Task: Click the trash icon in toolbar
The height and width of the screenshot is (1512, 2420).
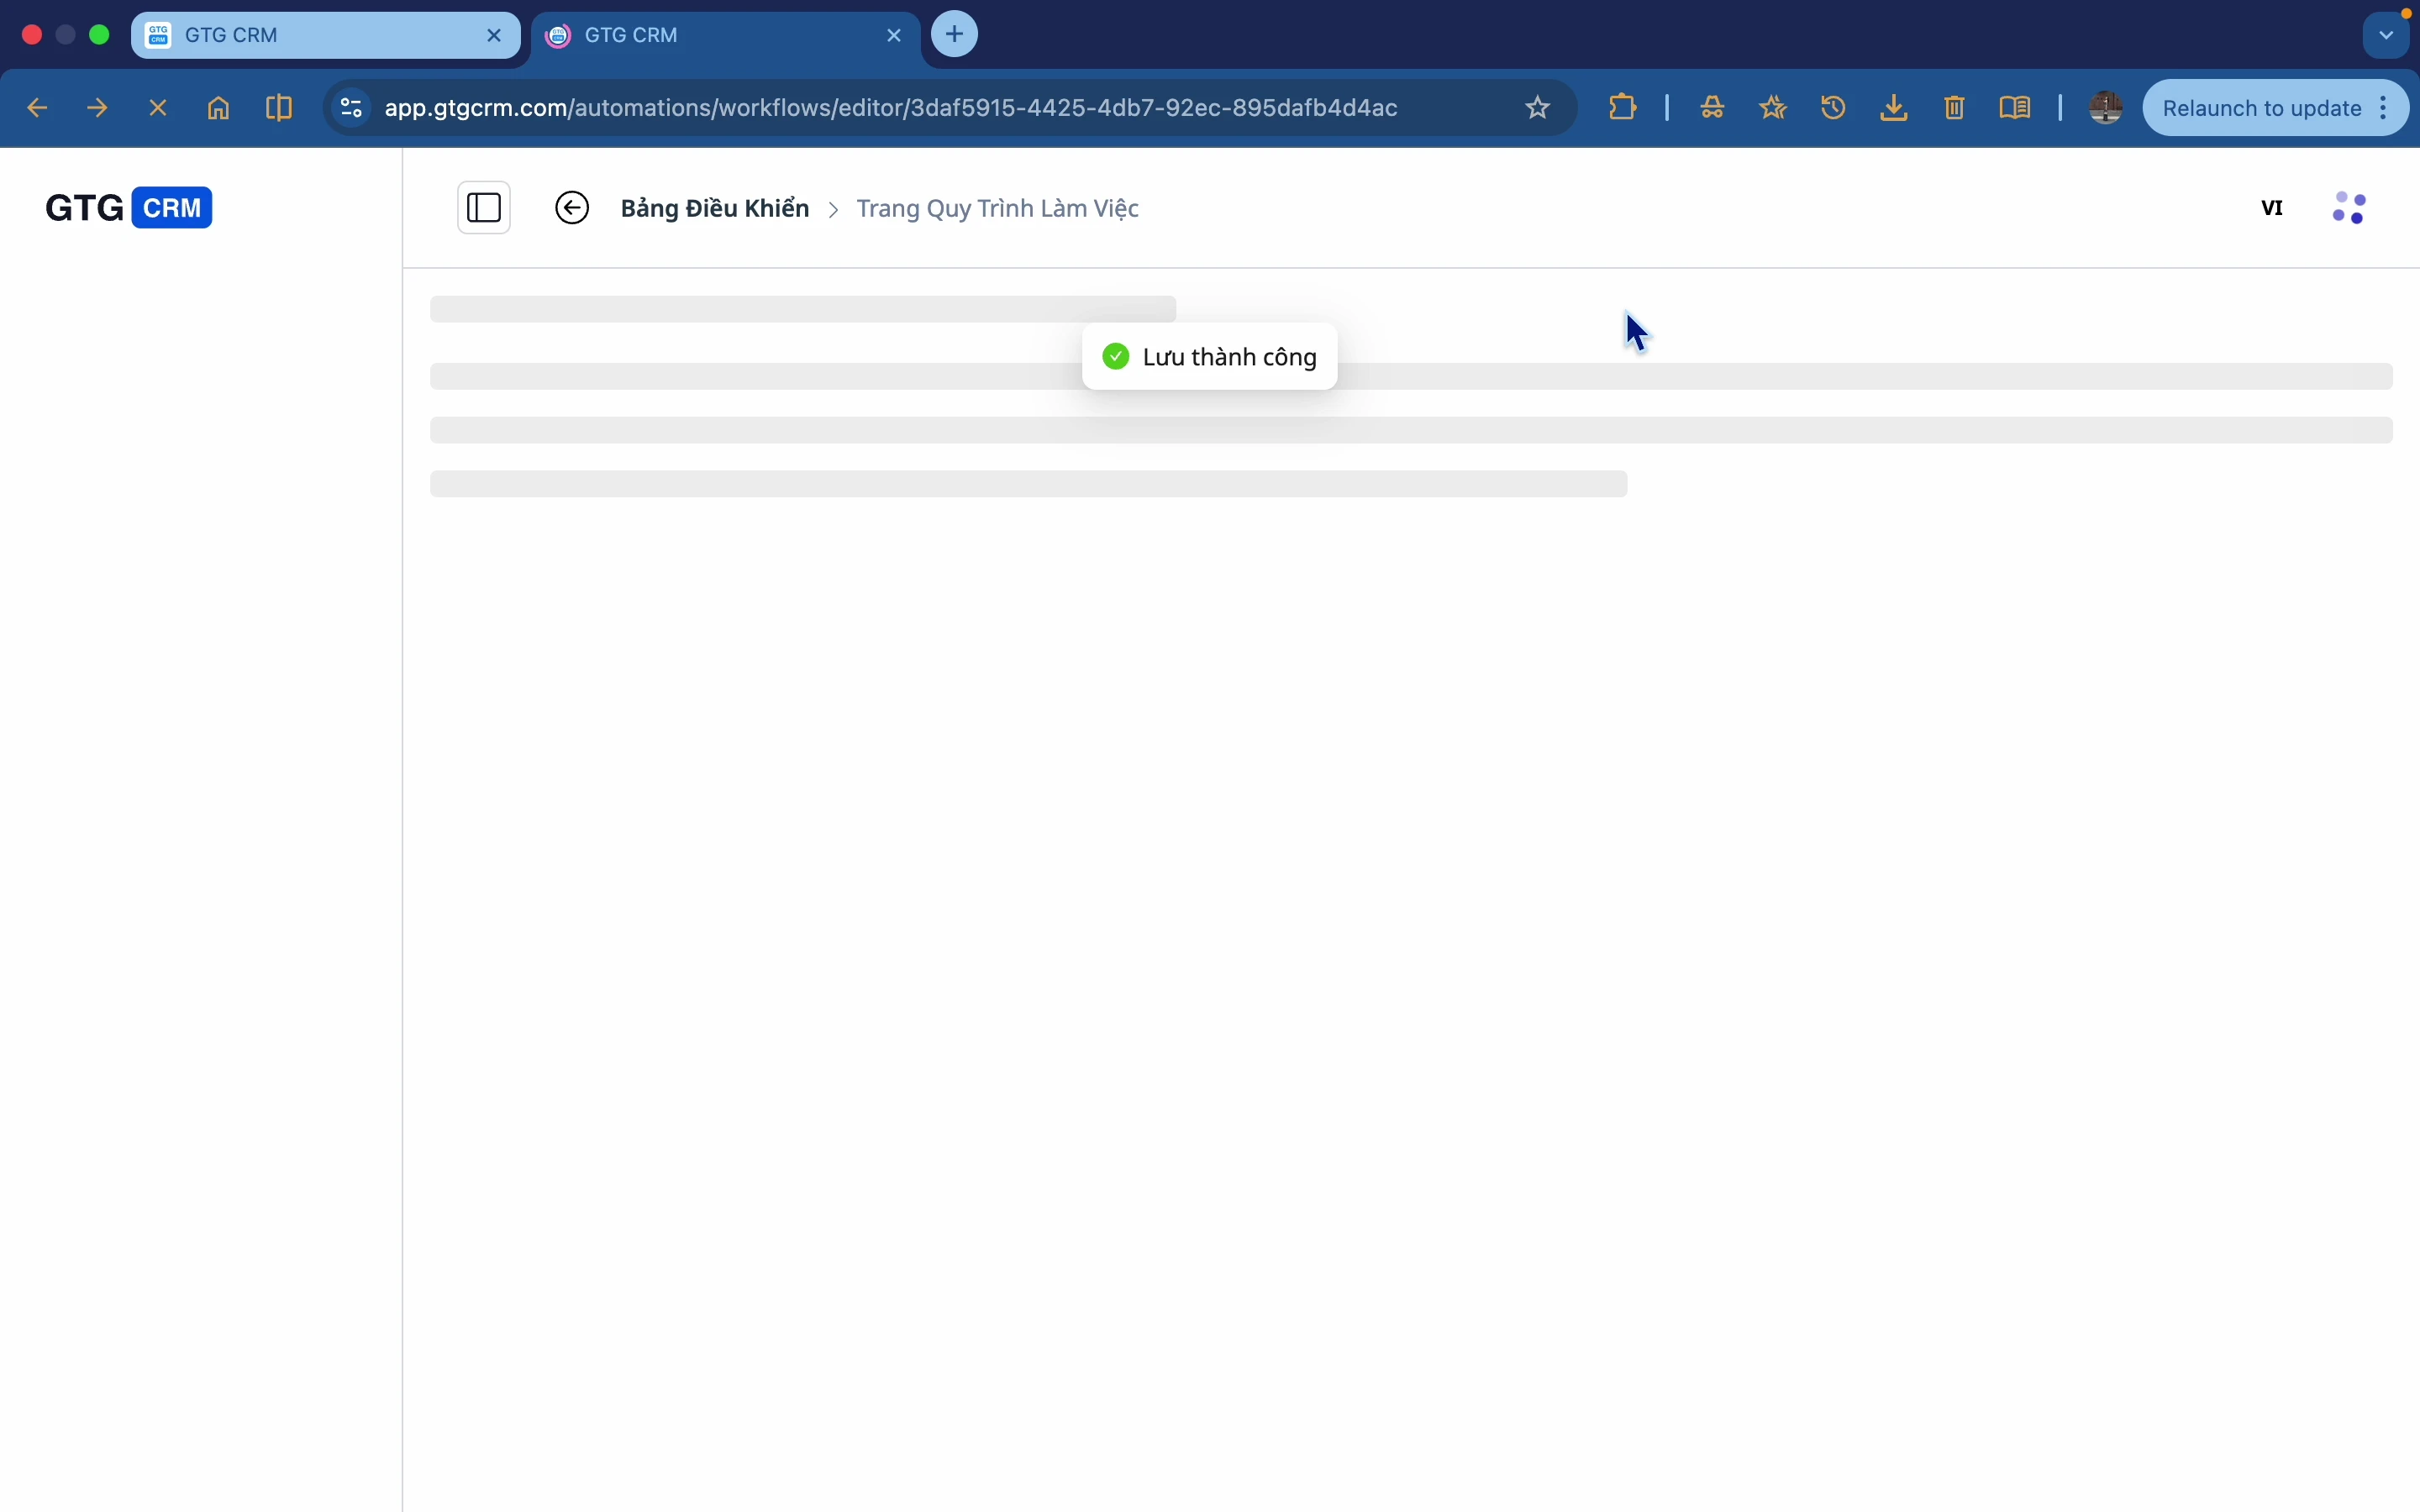Action: point(1957,108)
